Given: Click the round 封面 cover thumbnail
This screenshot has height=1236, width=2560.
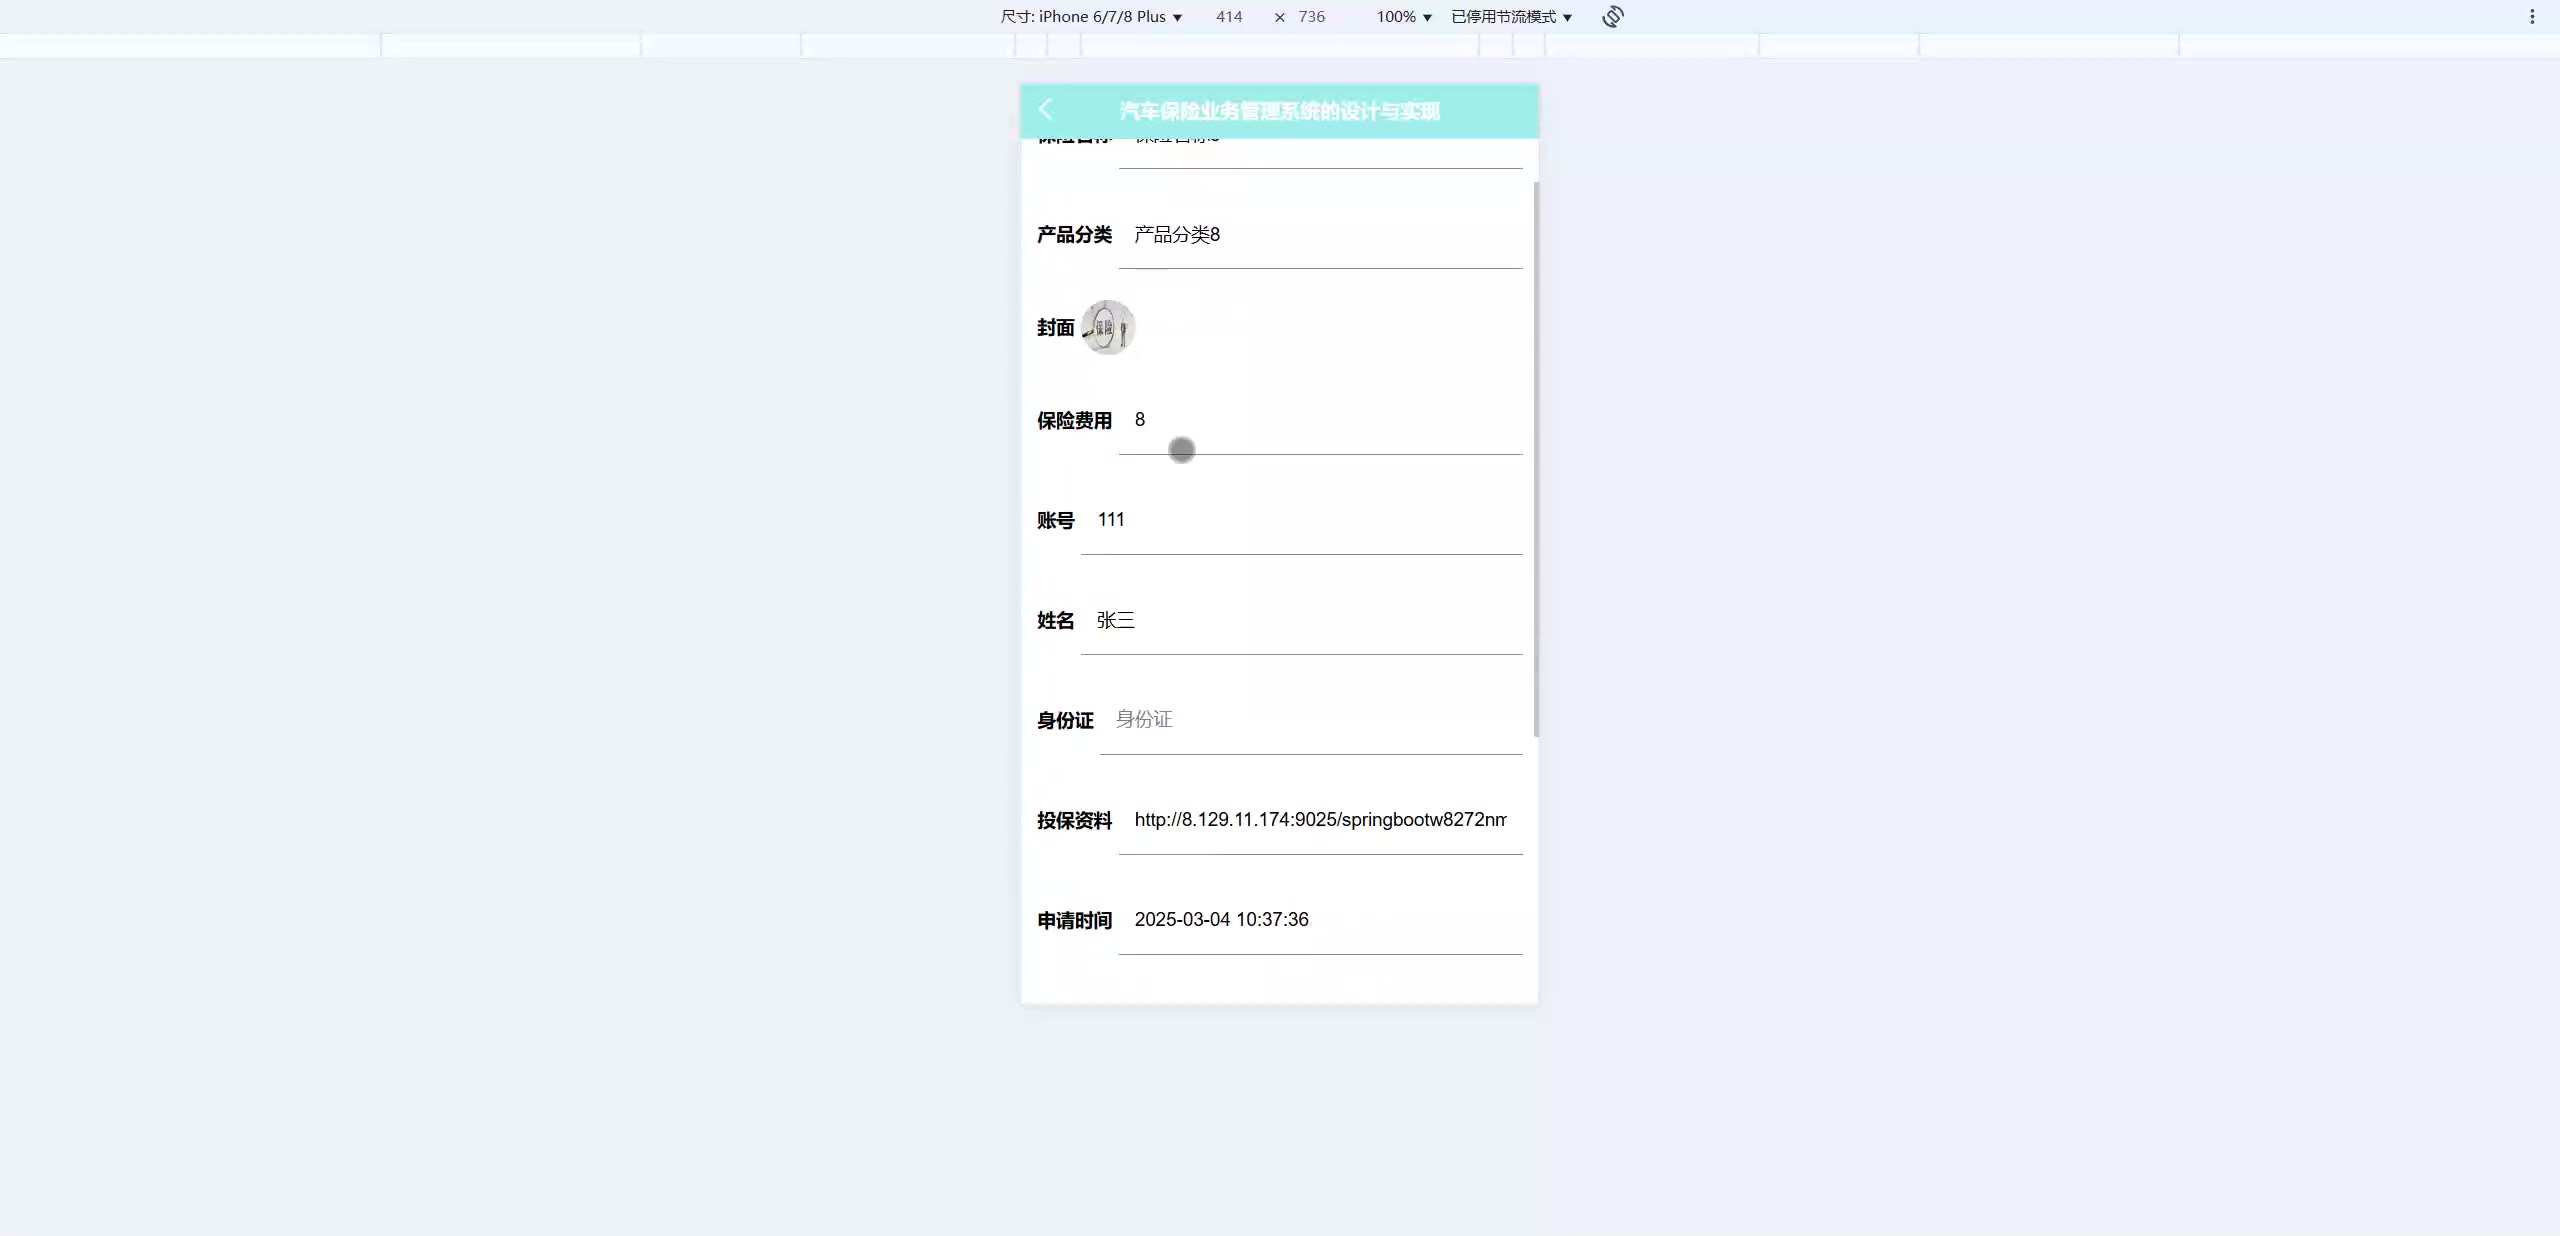Looking at the screenshot, I should (x=1108, y=327).
